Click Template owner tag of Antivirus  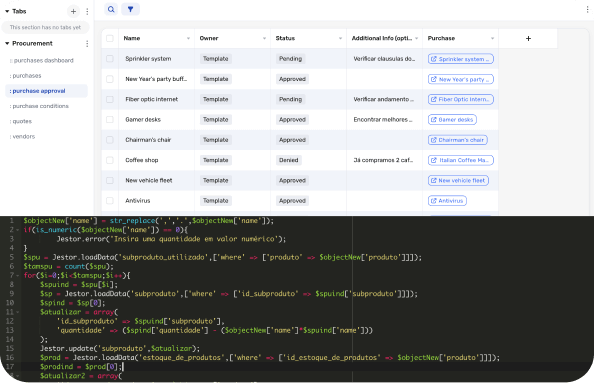coord(216,201)
